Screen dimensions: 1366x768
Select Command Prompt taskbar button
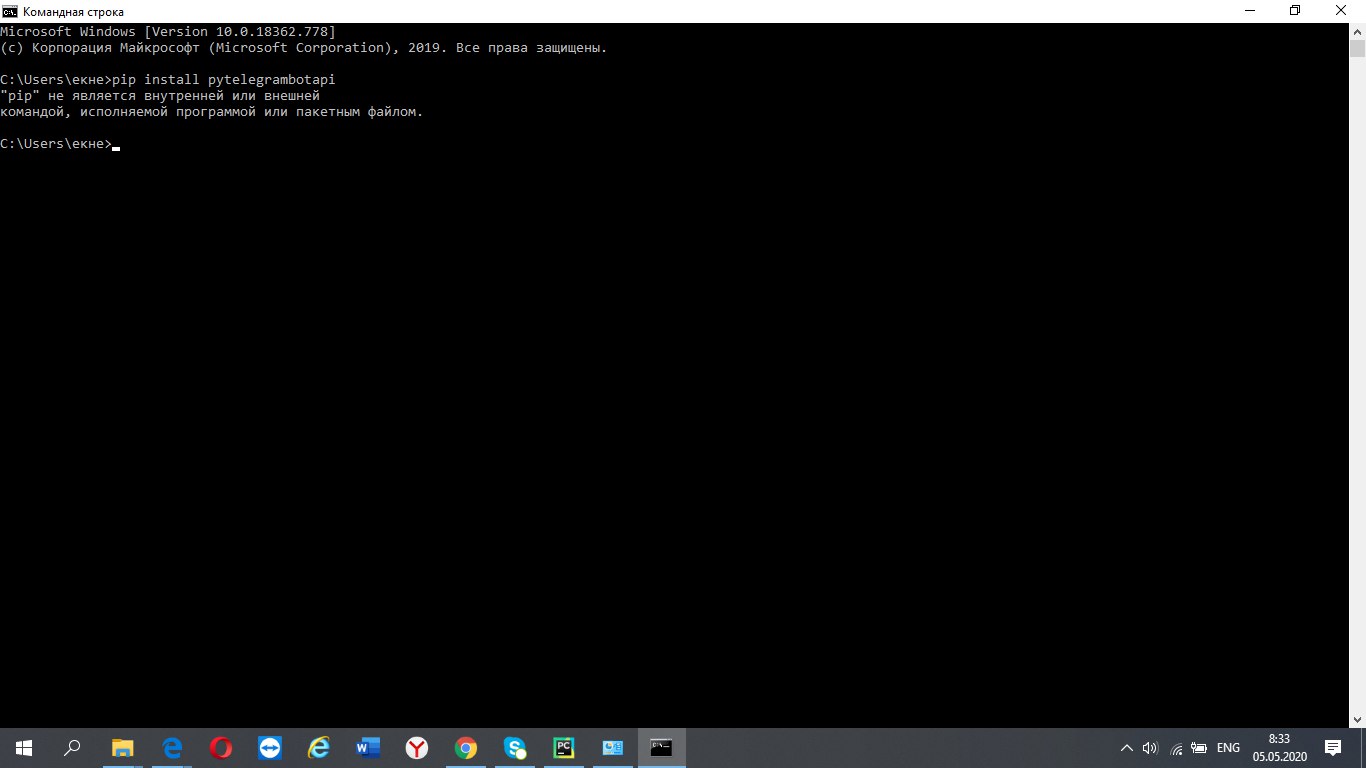661,747
